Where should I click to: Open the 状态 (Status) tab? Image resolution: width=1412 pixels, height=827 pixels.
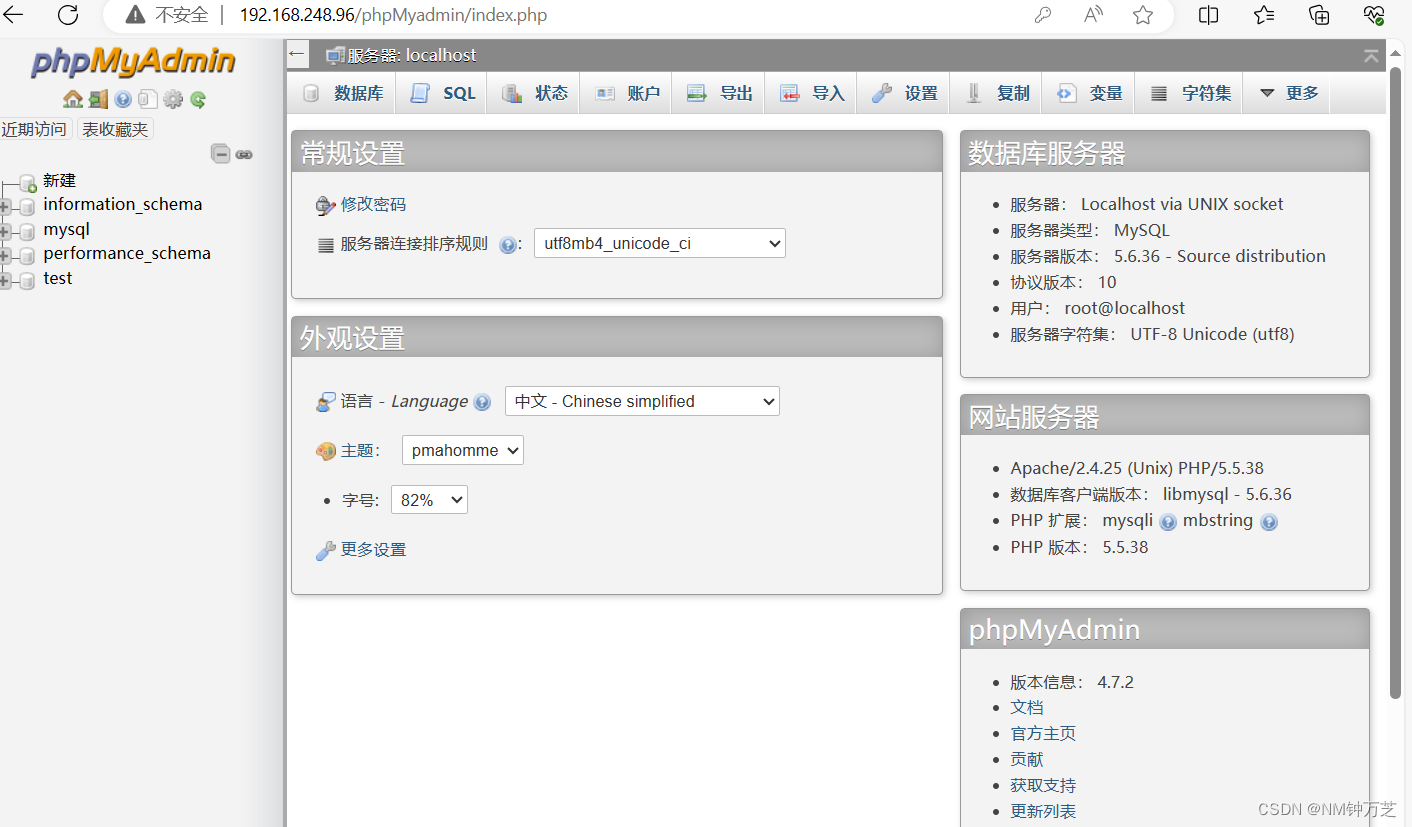point(535,93)
